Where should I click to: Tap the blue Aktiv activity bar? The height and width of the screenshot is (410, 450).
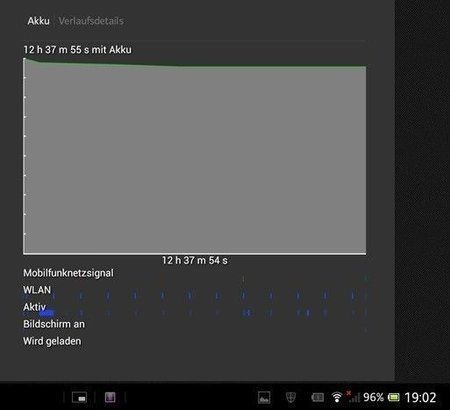coord(47,313)
